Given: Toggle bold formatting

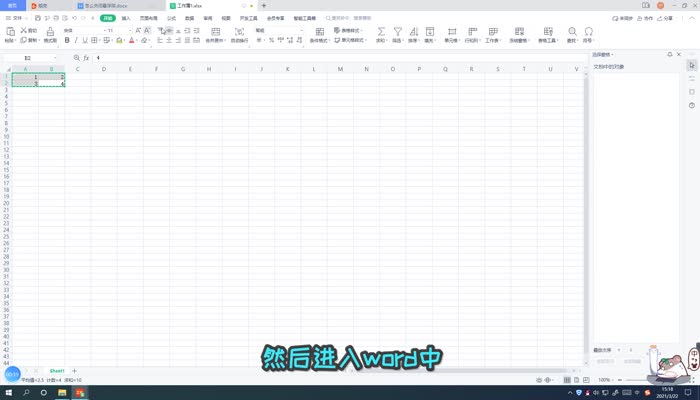Looking at the screenshot, I should click(67, 40).
